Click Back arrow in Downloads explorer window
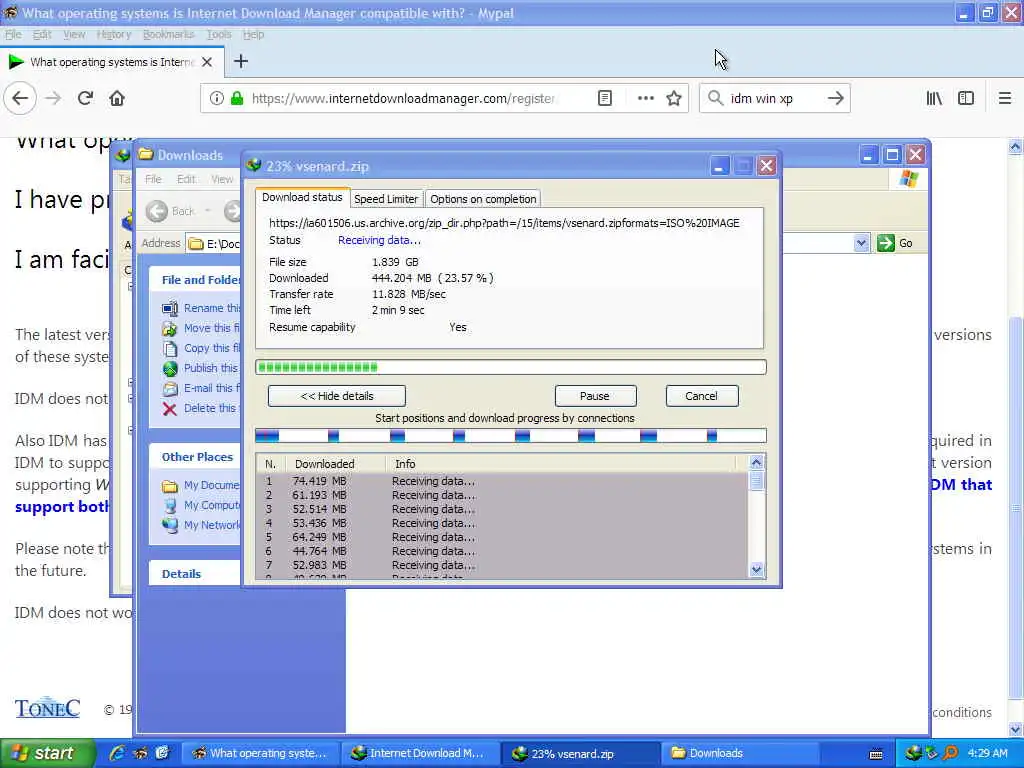This screenshot has height=768, width=1024. (x=157, y=211)
